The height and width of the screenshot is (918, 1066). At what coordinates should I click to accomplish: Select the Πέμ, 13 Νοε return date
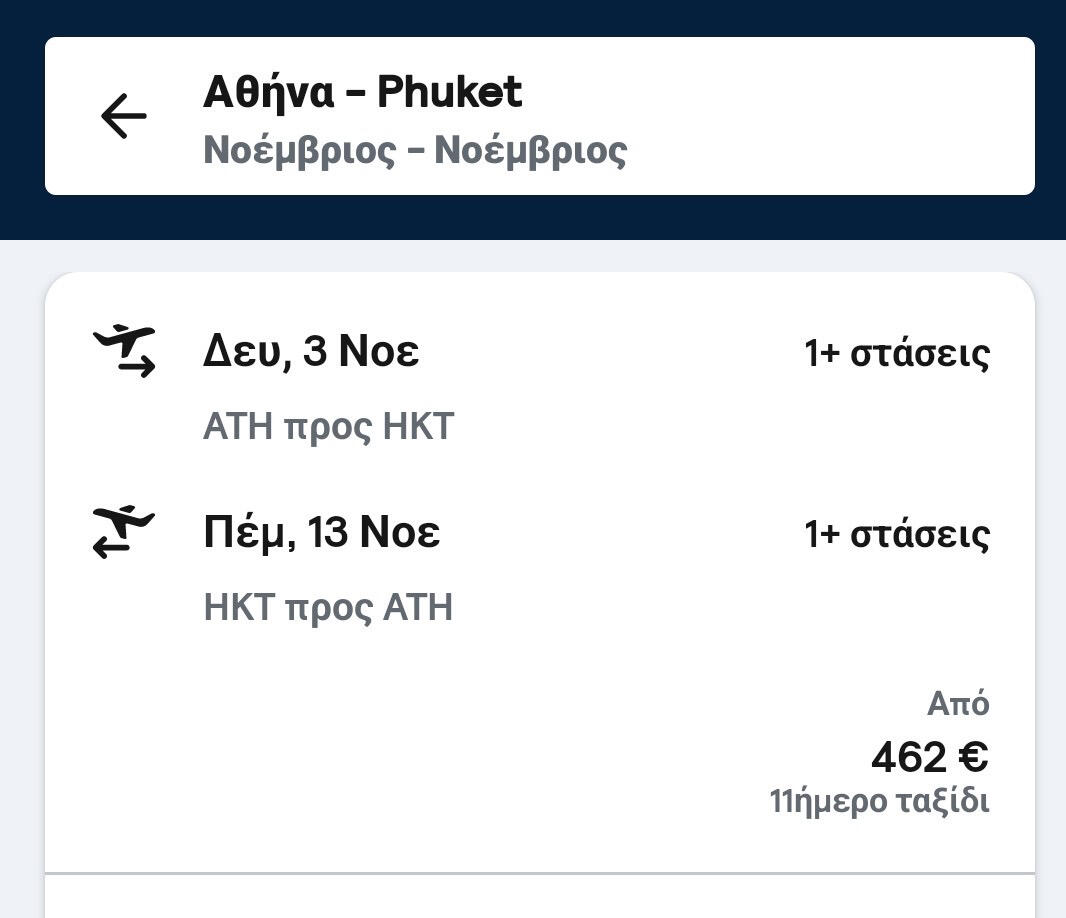[x=321, y=533]
